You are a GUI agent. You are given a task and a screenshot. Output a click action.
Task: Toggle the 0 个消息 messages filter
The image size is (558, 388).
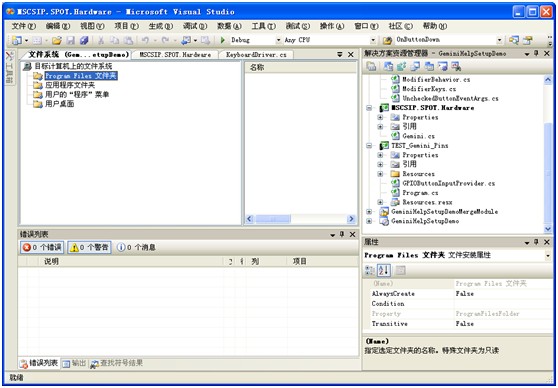[x=136, y=247]
